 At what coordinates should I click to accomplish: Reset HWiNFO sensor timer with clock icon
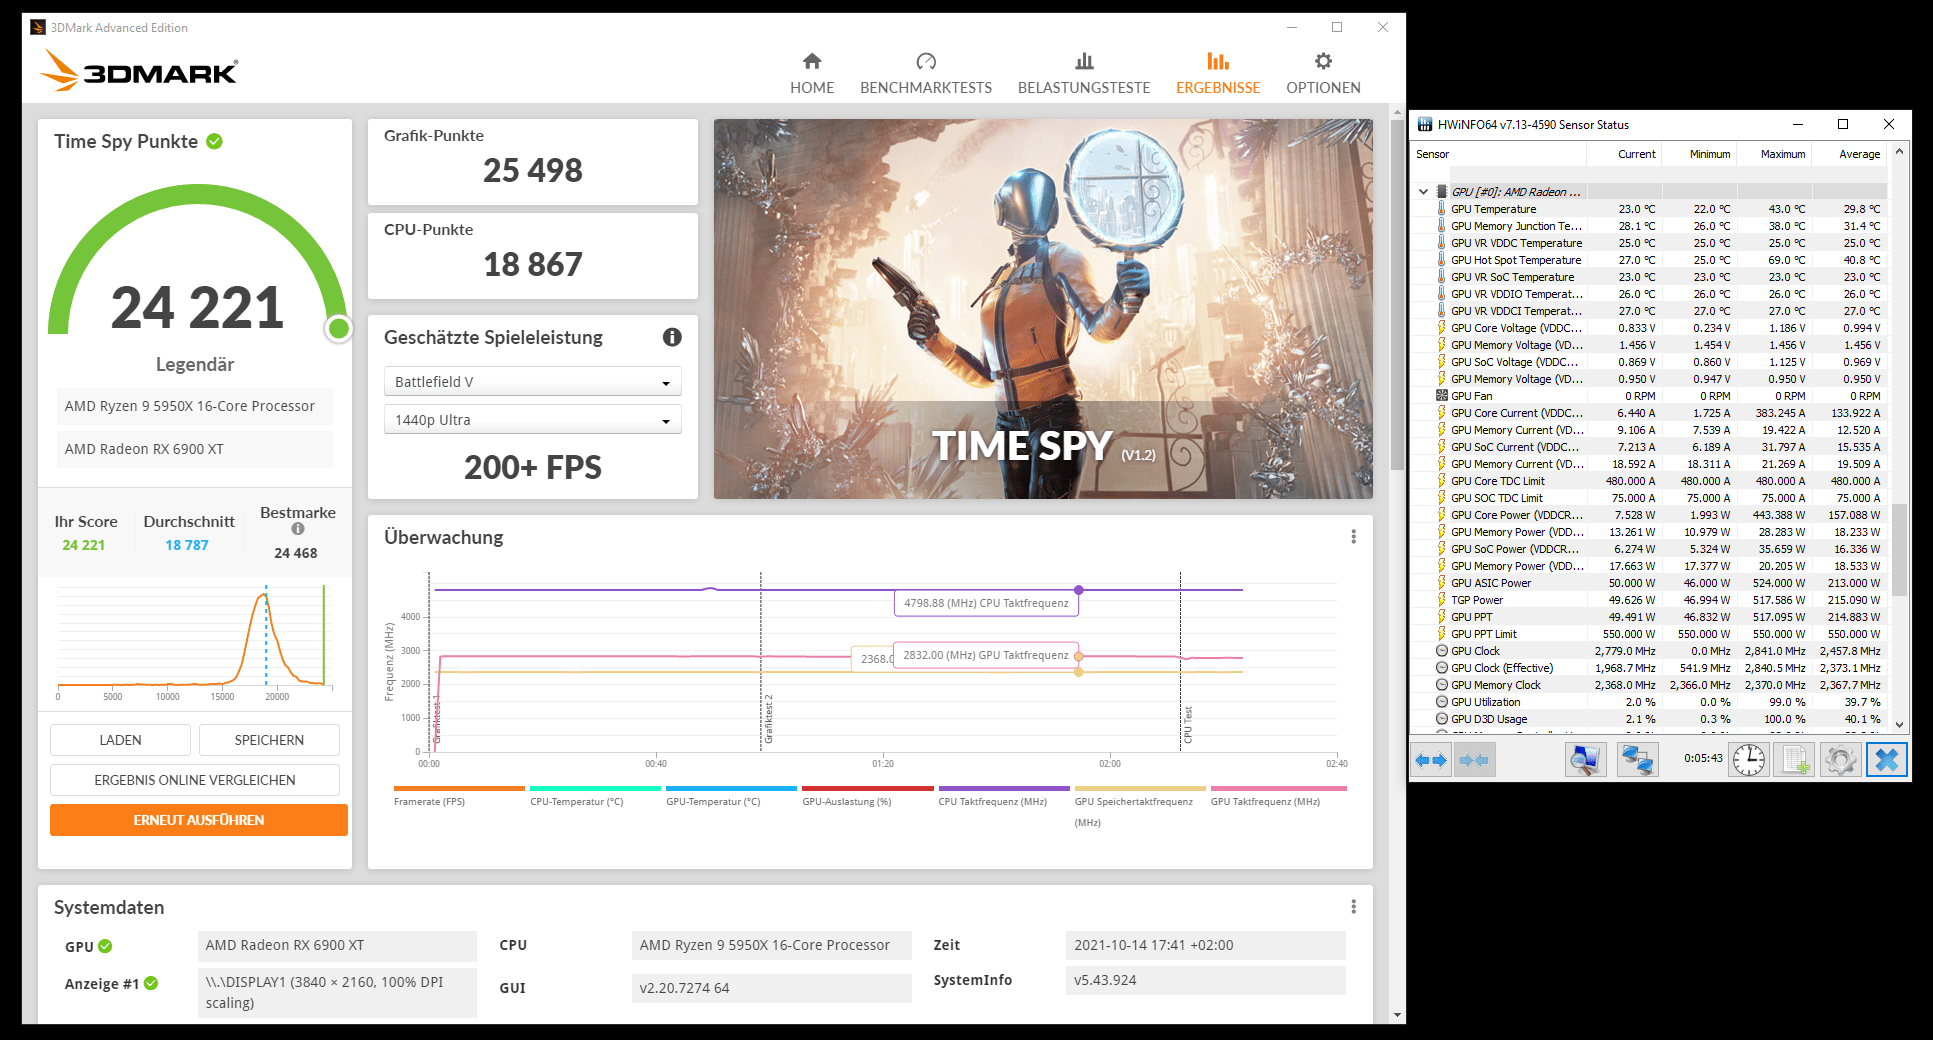1749,760
